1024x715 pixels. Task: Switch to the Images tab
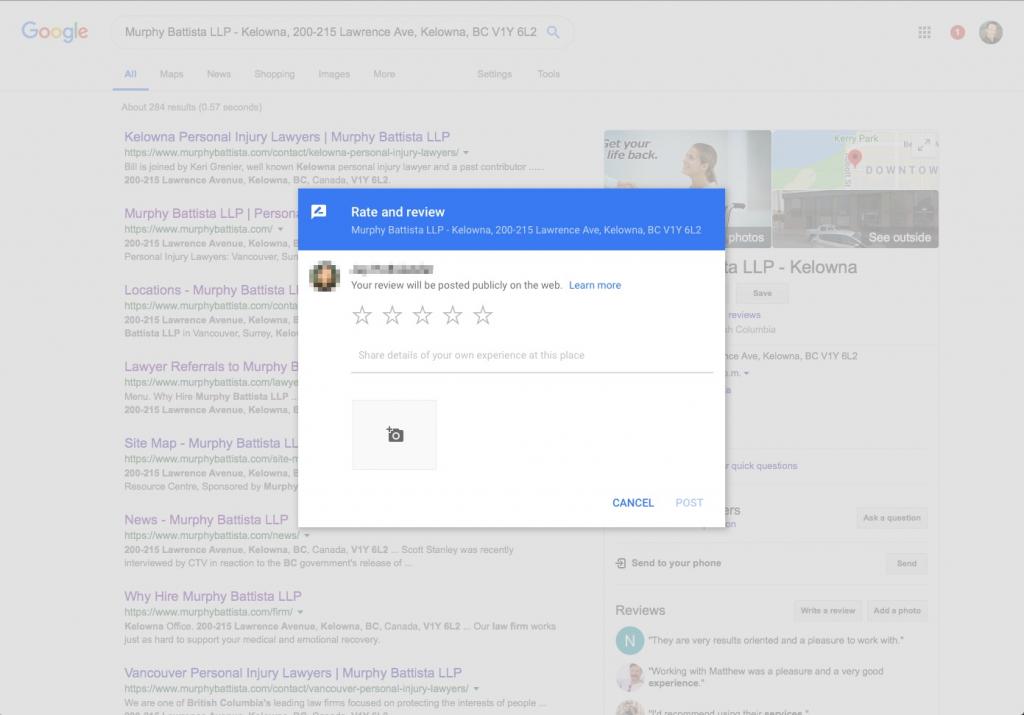[334, 74]
